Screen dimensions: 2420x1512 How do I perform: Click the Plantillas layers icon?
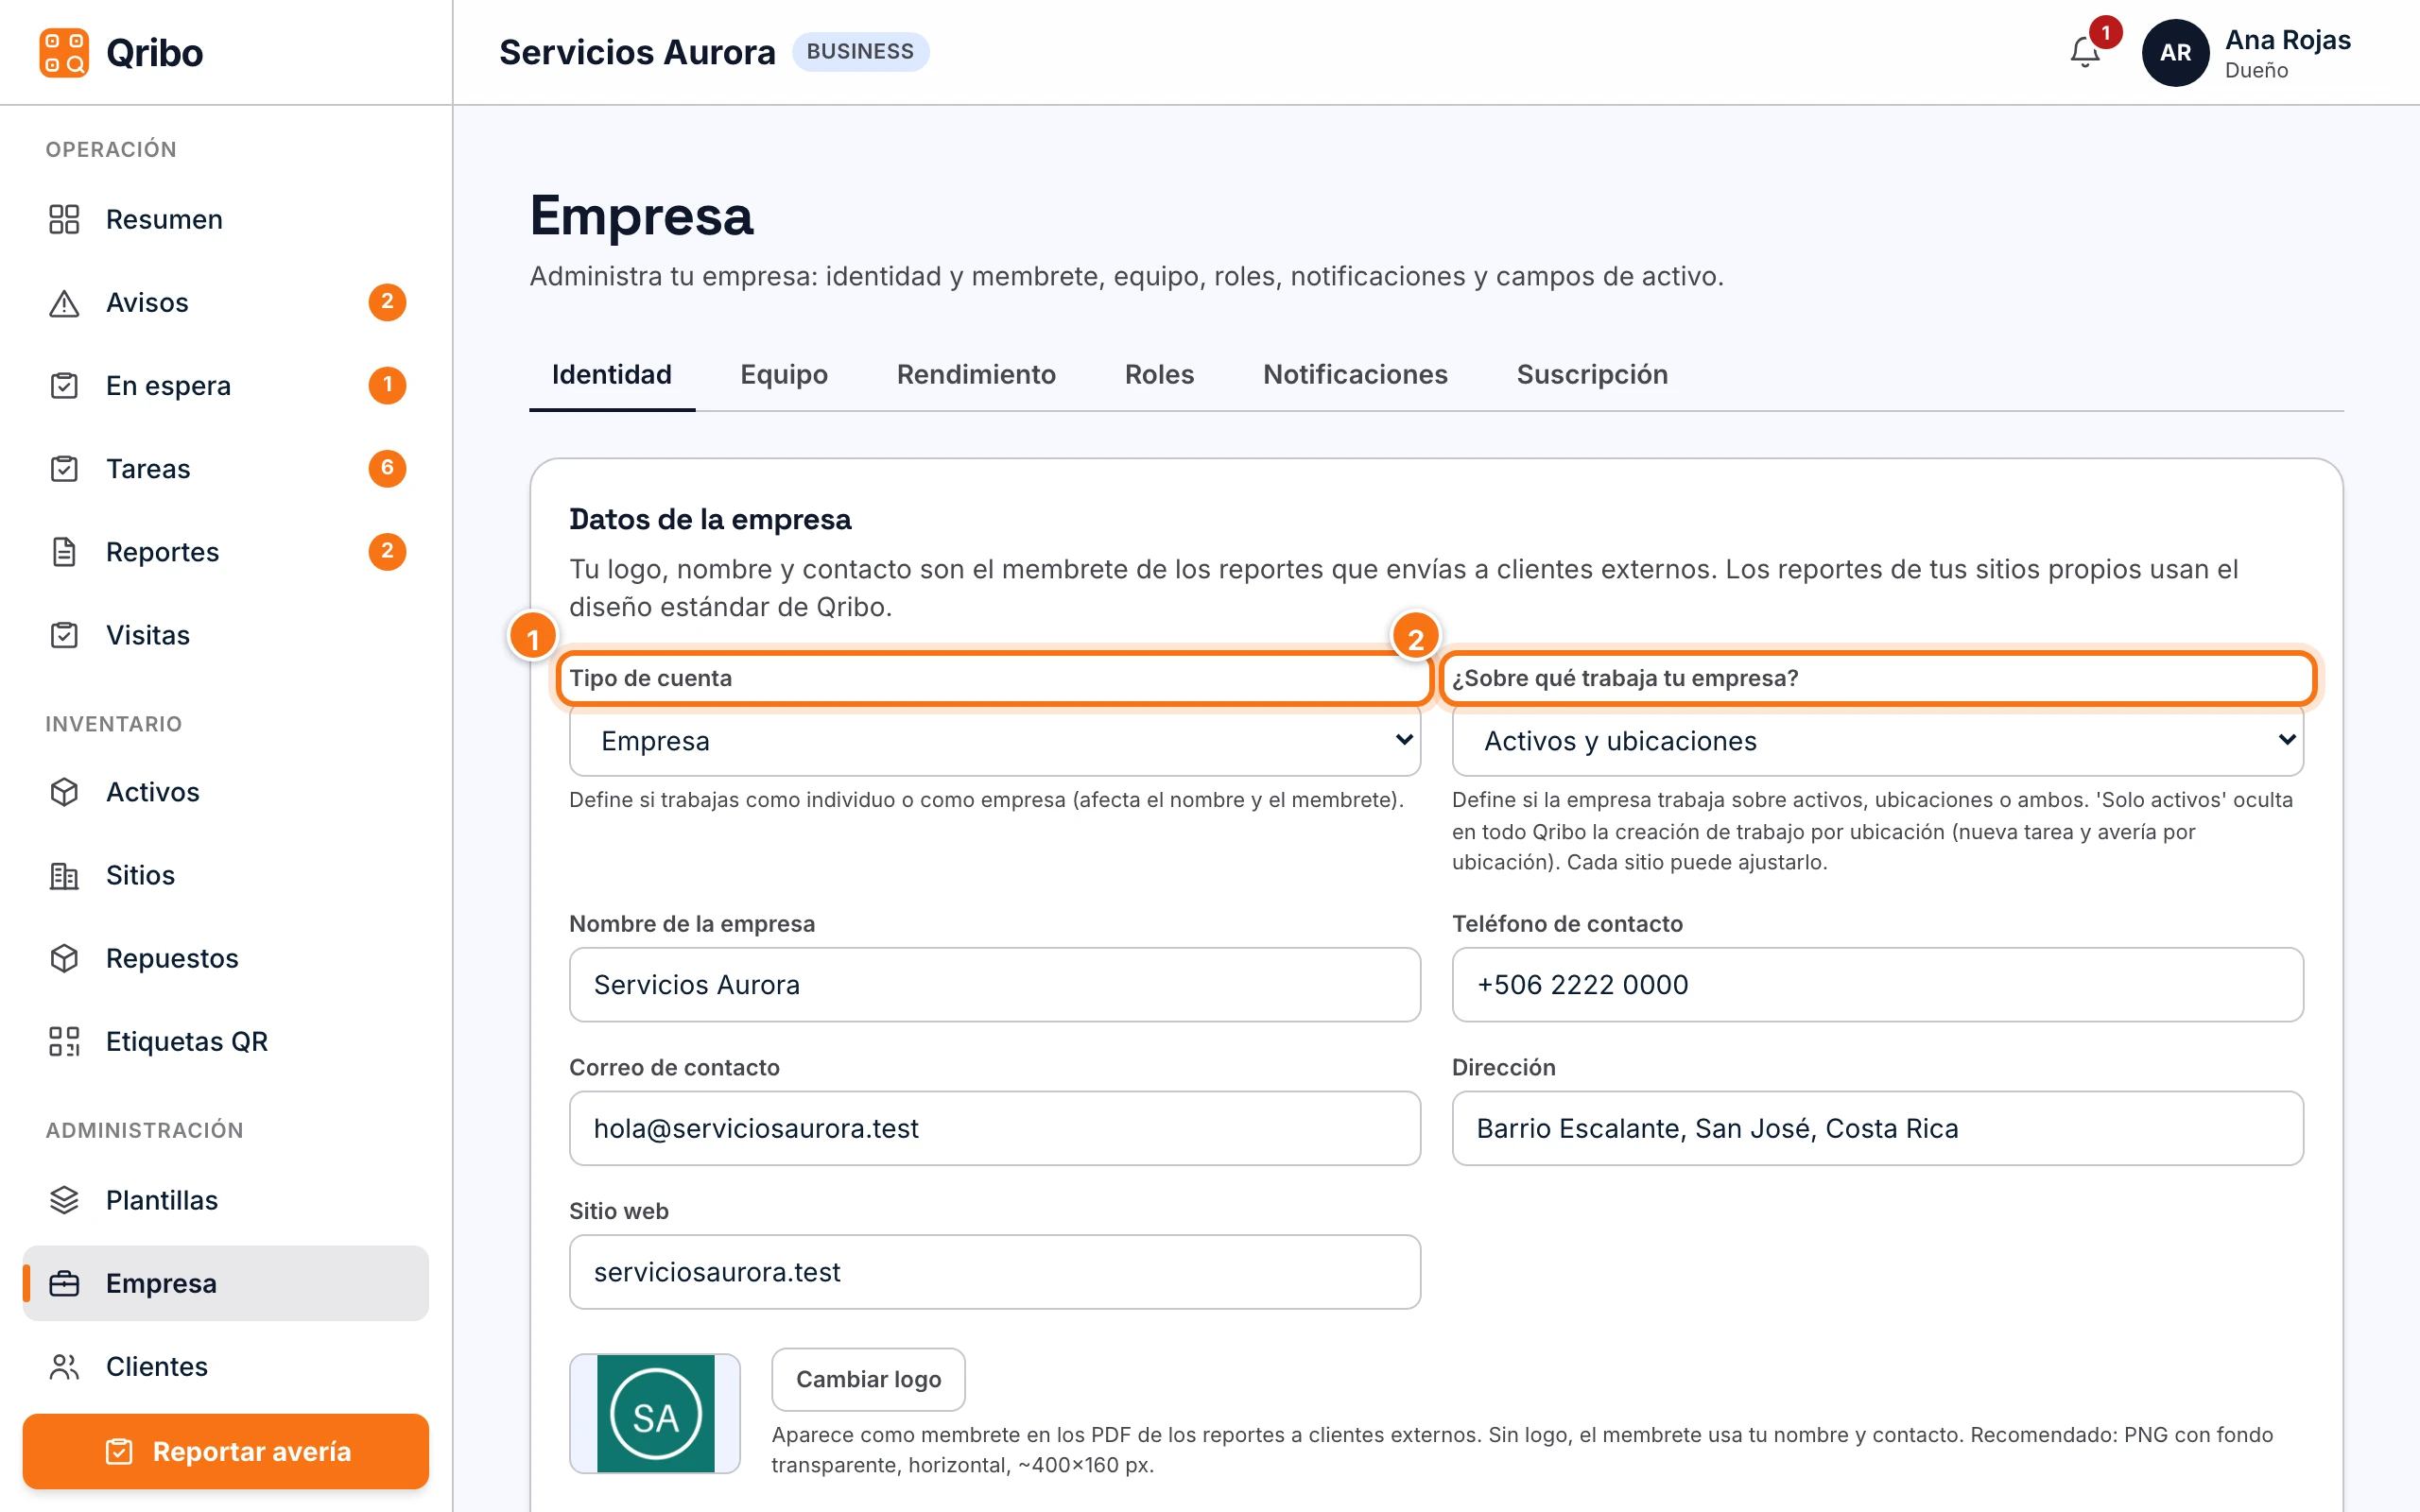pyautogui.click(x=64, y=1199)
